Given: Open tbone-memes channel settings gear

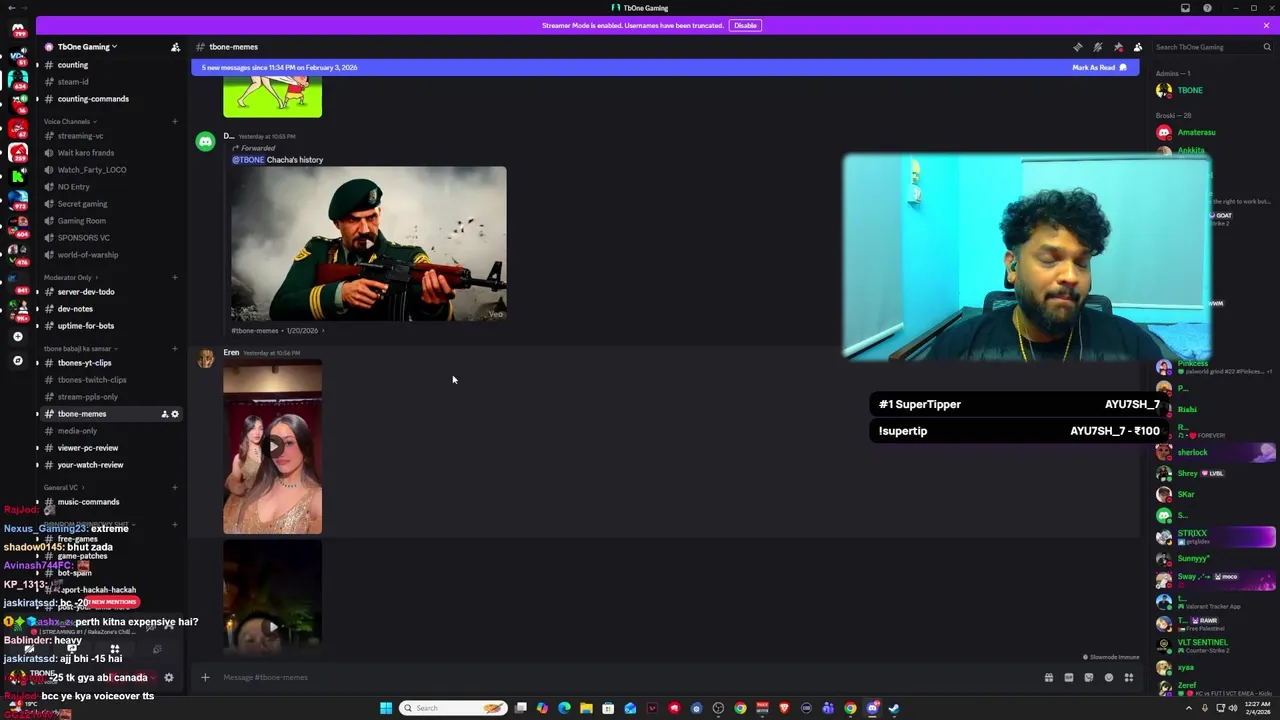Looking at the screenshot, I should pyautogui.click(x=175, y=414).
